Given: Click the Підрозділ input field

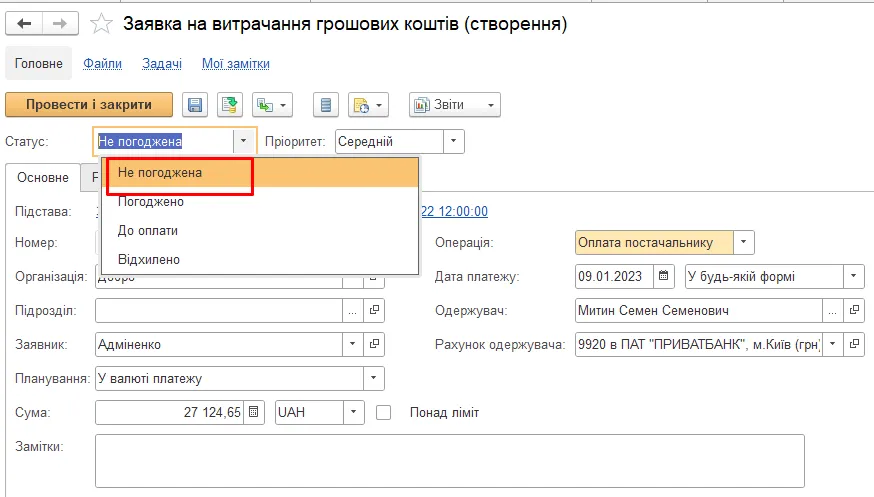Looking at the screenshot, I should pos(219,310).
